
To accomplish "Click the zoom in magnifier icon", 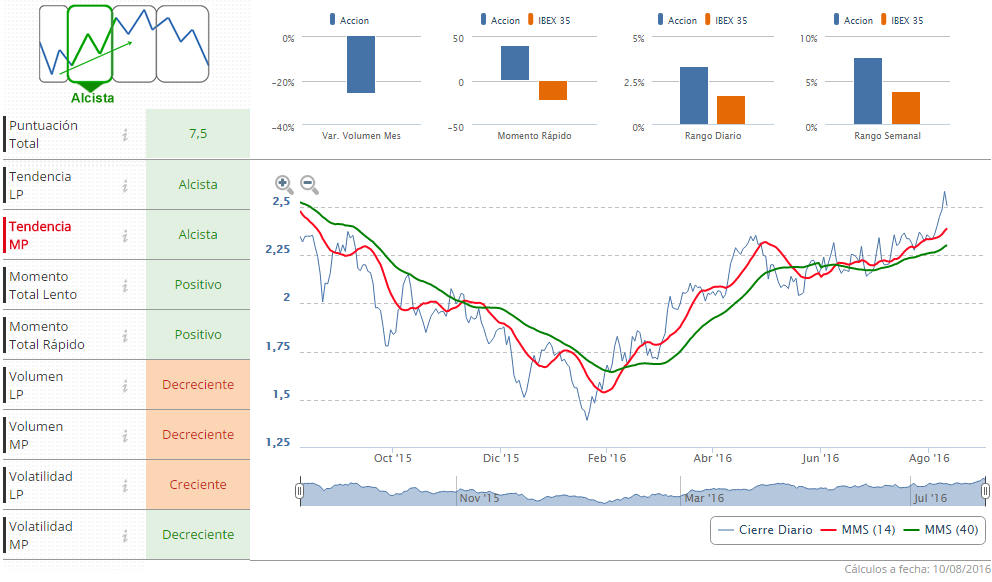I will 284,184.
